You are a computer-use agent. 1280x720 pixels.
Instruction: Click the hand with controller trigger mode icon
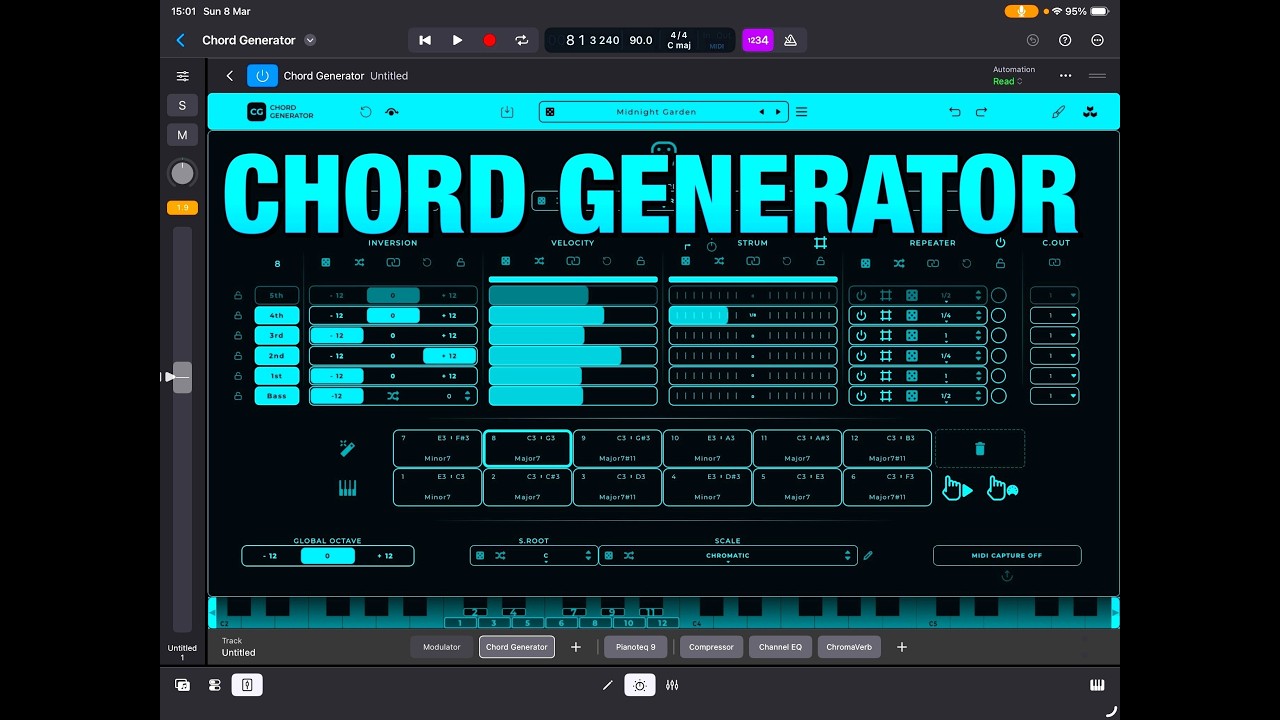(1002, 488)
